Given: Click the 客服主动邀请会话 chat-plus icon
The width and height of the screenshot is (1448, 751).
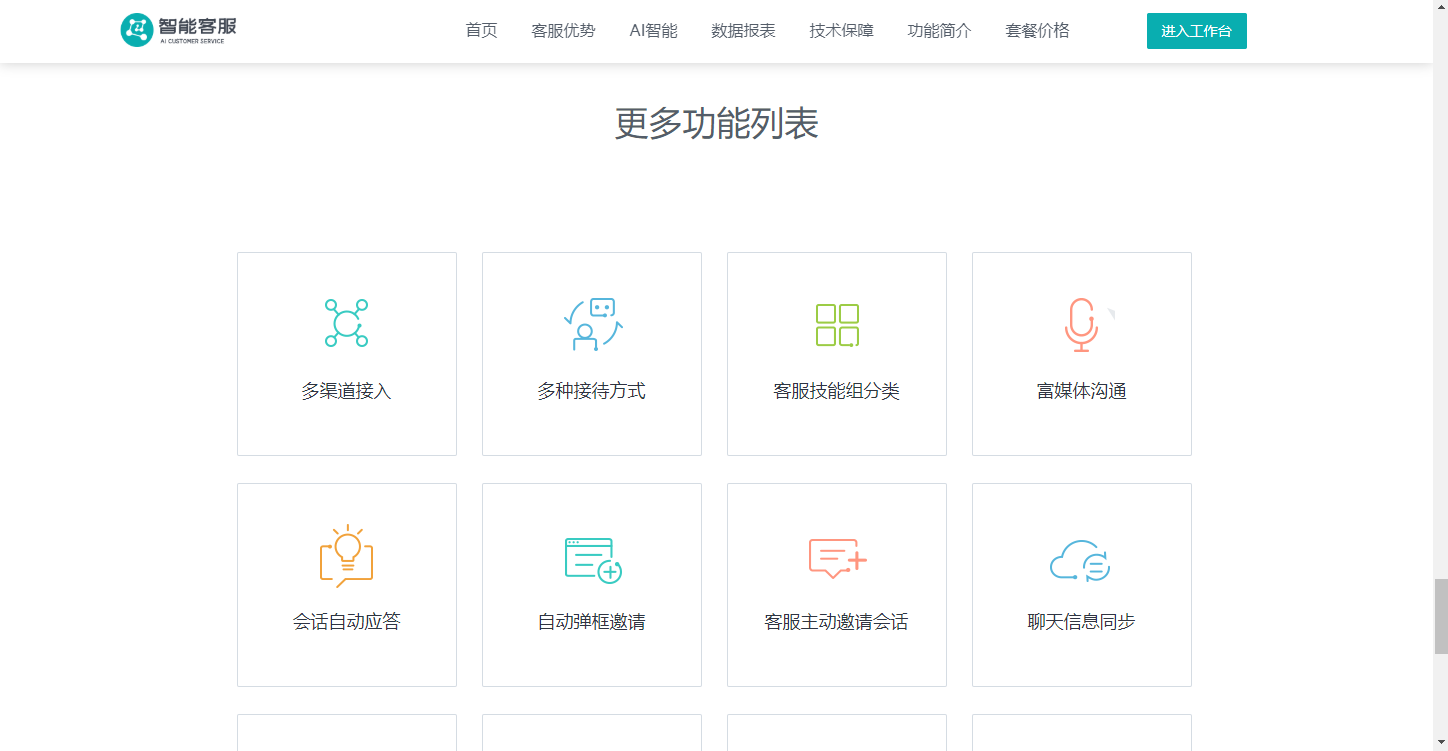Looking at the screenshot, I should (x=838, y=558).
